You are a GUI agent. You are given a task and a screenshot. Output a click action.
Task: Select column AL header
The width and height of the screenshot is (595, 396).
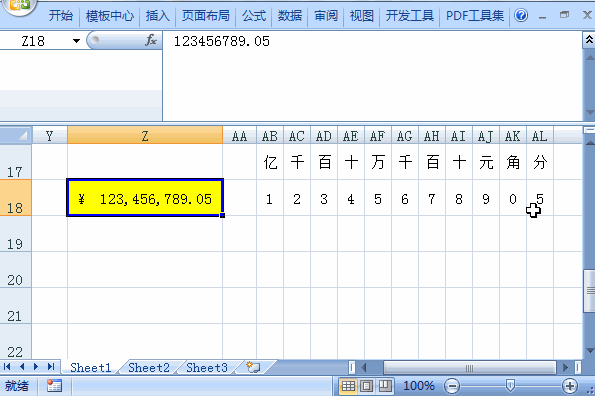[540, 135]
